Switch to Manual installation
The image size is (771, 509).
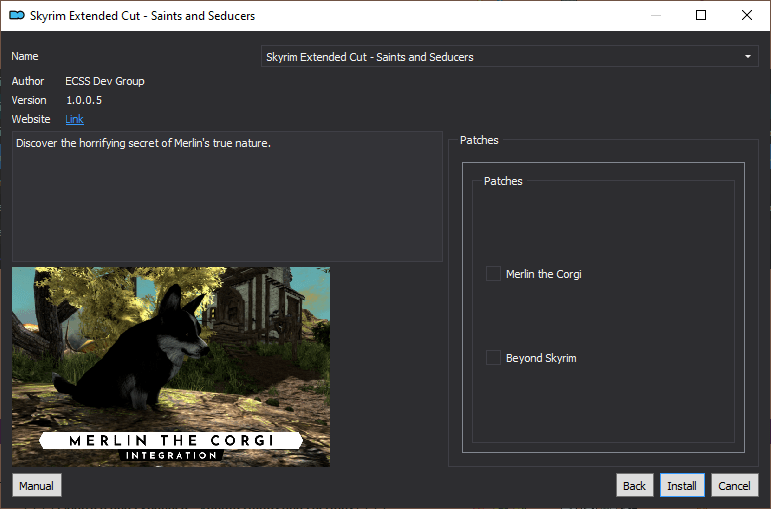click(x=36, y=486)
